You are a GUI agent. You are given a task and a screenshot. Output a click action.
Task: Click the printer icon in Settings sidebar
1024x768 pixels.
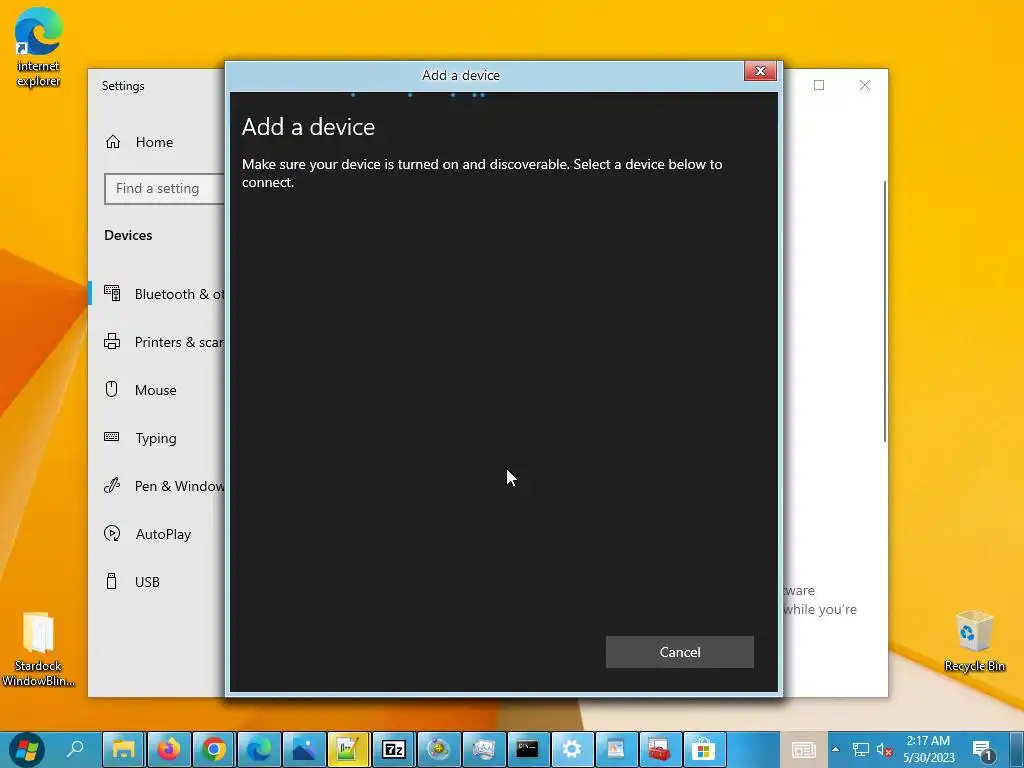[112, 342]
